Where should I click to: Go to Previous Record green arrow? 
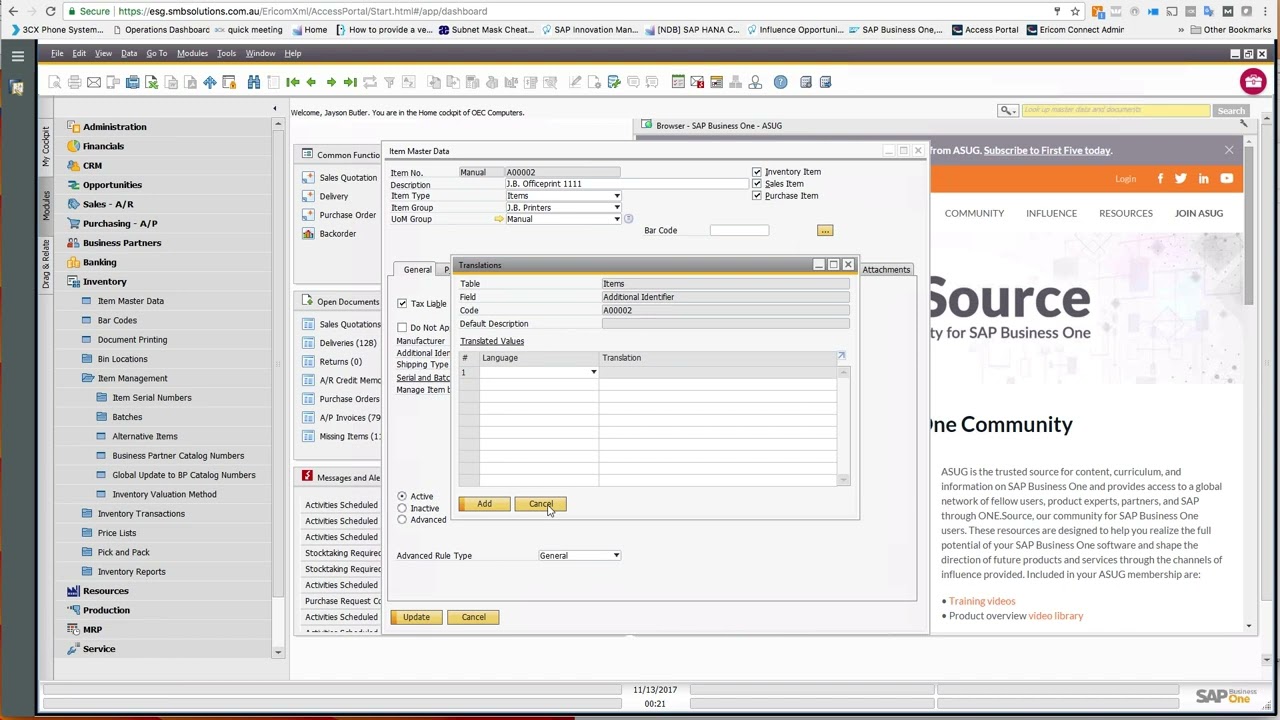pos(311,82)
